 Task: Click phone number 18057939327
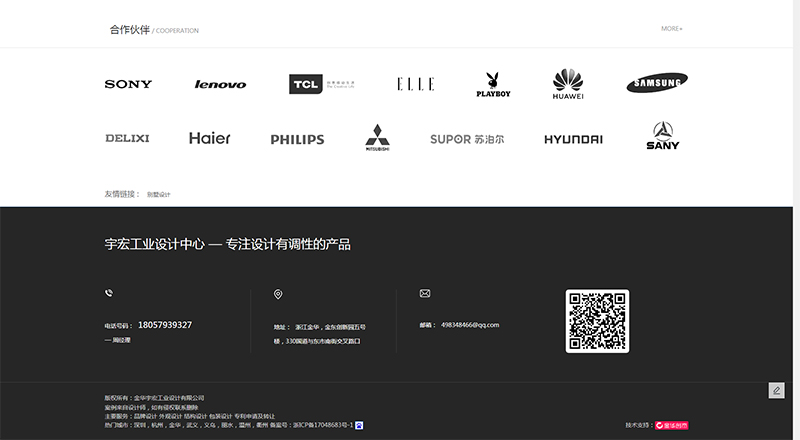(x=165, y=325)
